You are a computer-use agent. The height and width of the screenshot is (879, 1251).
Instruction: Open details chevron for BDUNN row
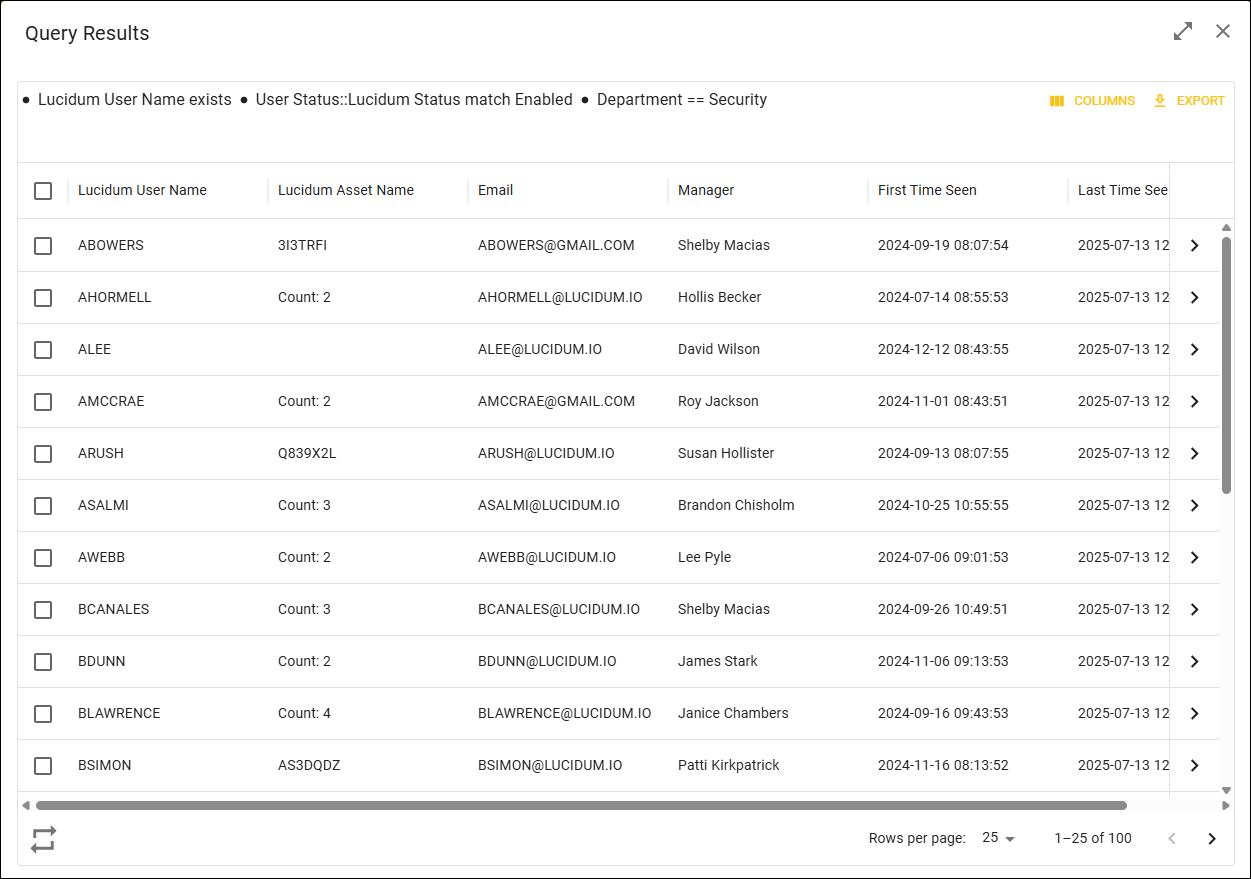point(1194,662)
